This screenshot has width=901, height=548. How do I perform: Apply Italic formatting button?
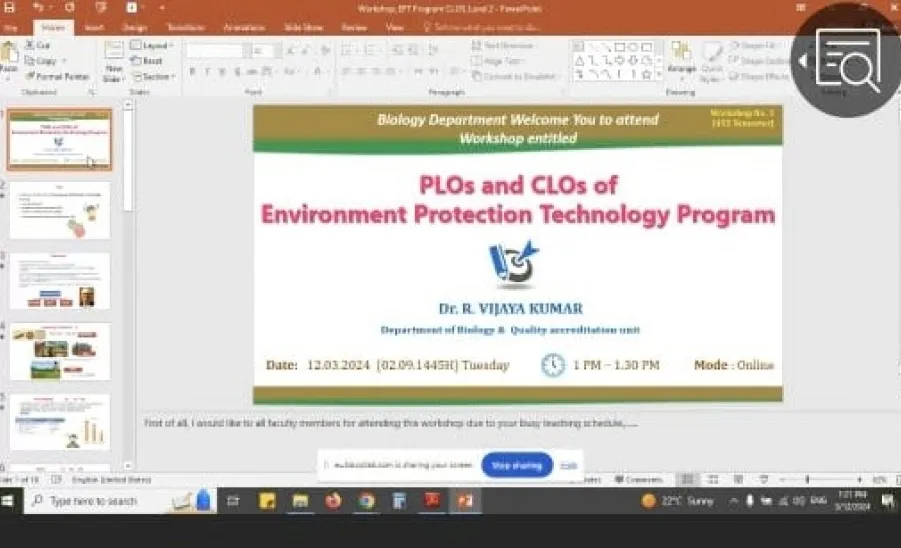pyautogui.click(x=207, y=71)
